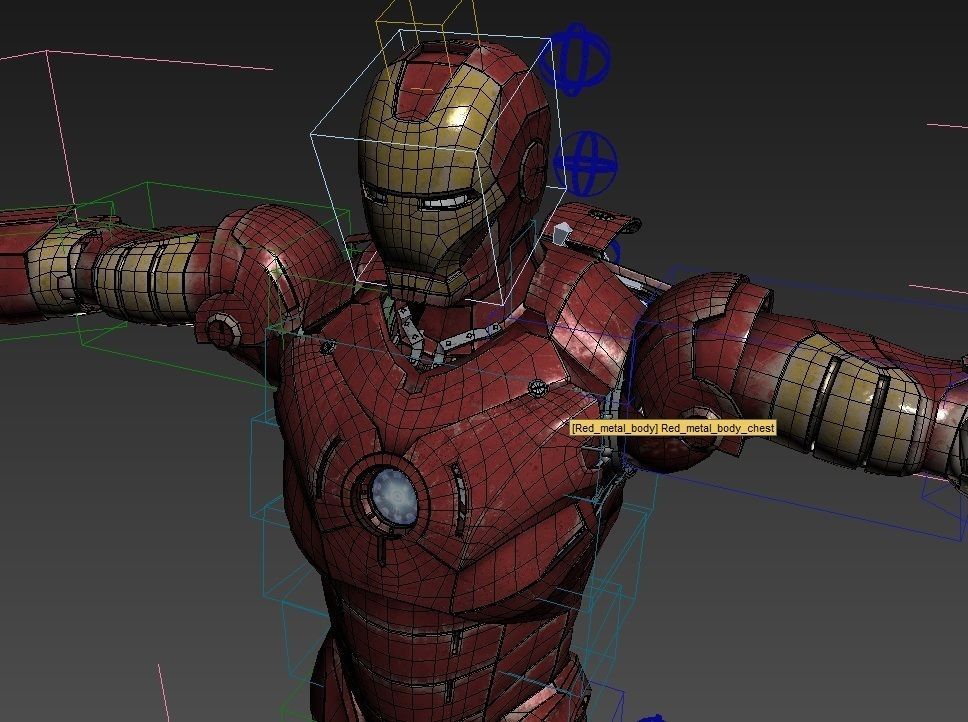Pick the small white helper behind the neck
This screenshot has width=968, height=722.
(561, 235)
